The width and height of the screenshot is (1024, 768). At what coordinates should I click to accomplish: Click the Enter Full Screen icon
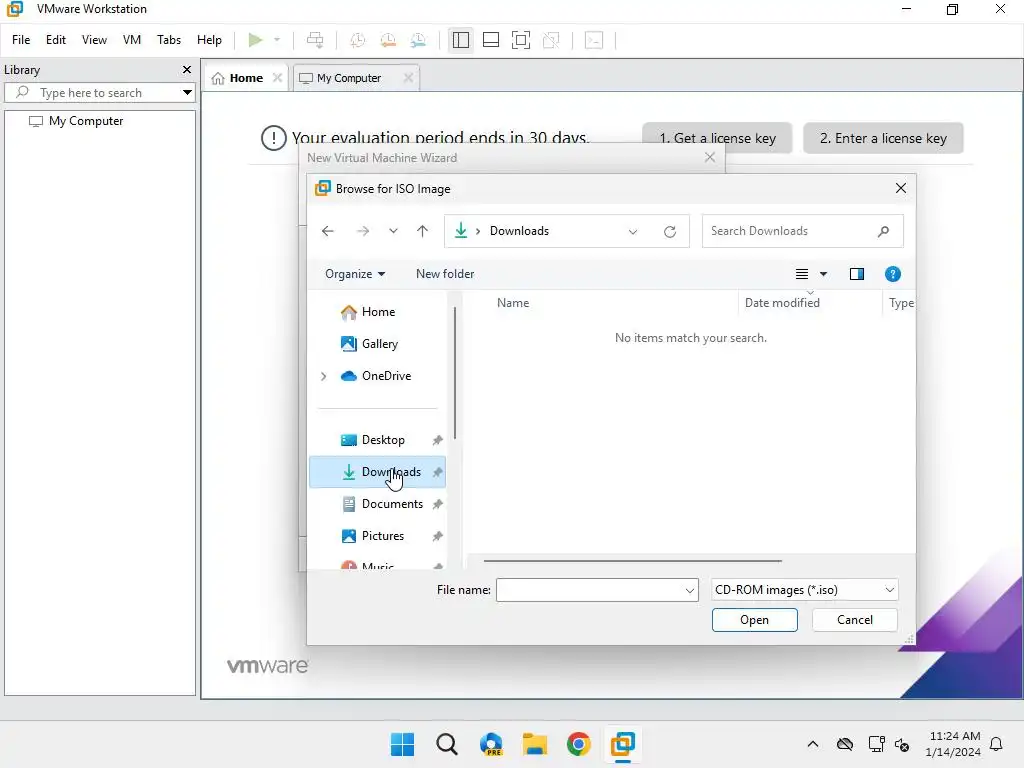520,40
